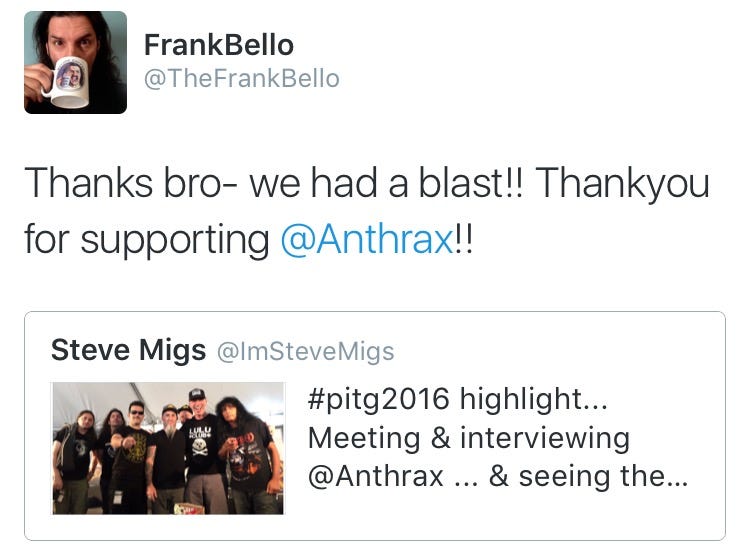Click the coffee mug in the avatar
Image resolution: width=750 pixels, height=550 pixels.
coord(68,82)
